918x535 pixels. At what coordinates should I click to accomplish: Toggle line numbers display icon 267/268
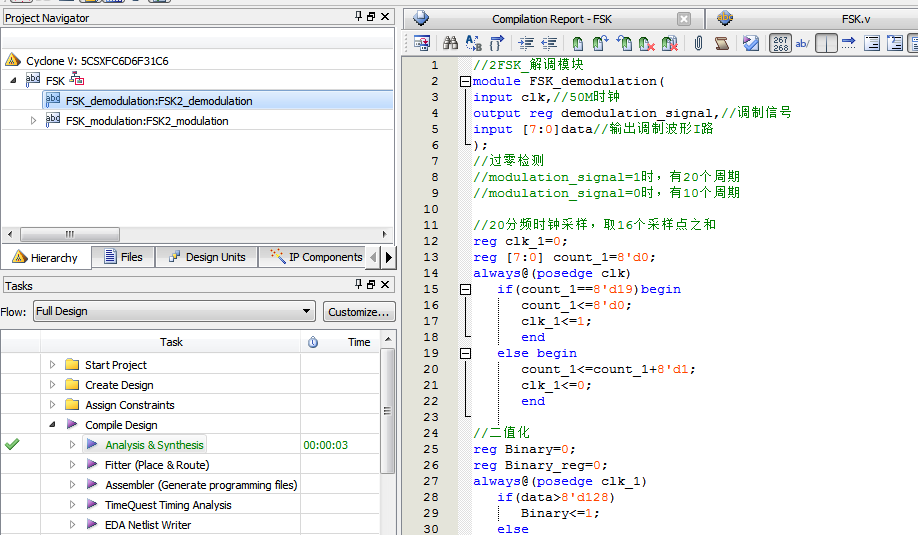(x=780, y=43)
